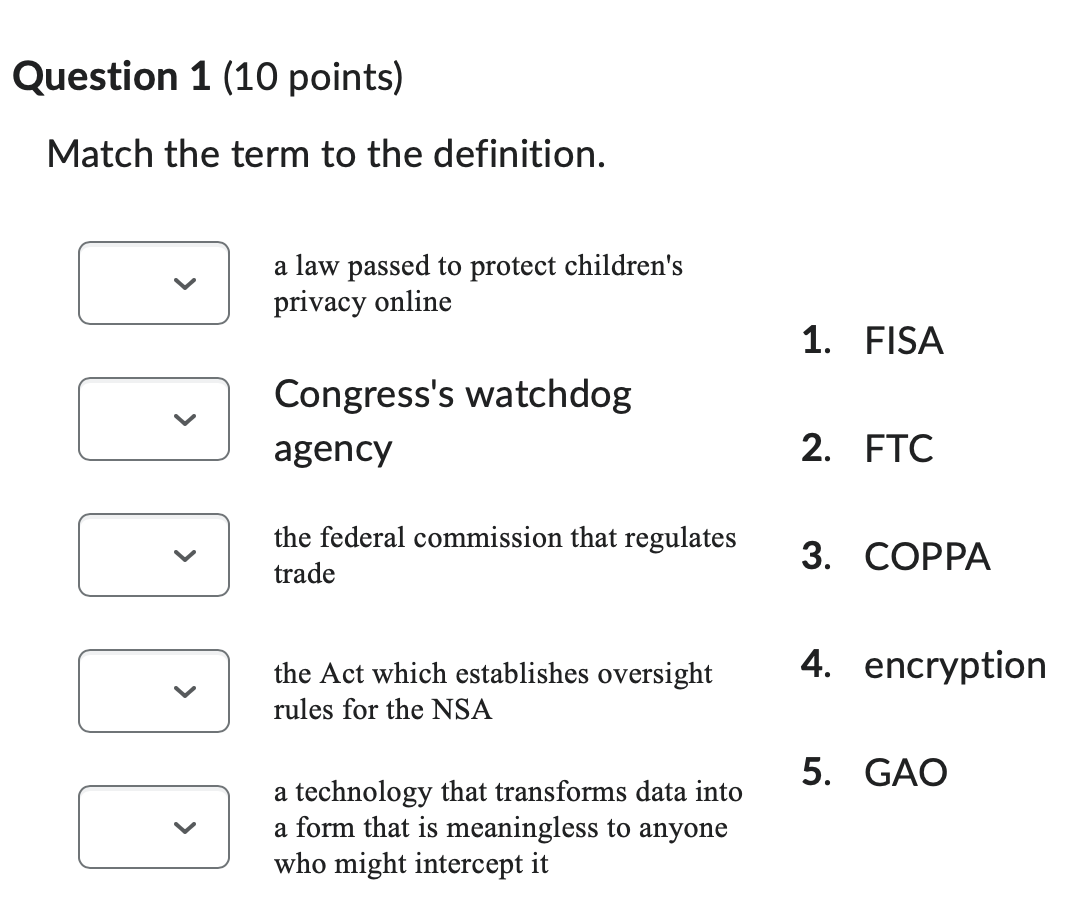Image resolution: width=1068 pixels, height=923 pixels.
Task: Click the chevron in the second answer selector
Action: [x=183, y=419]
